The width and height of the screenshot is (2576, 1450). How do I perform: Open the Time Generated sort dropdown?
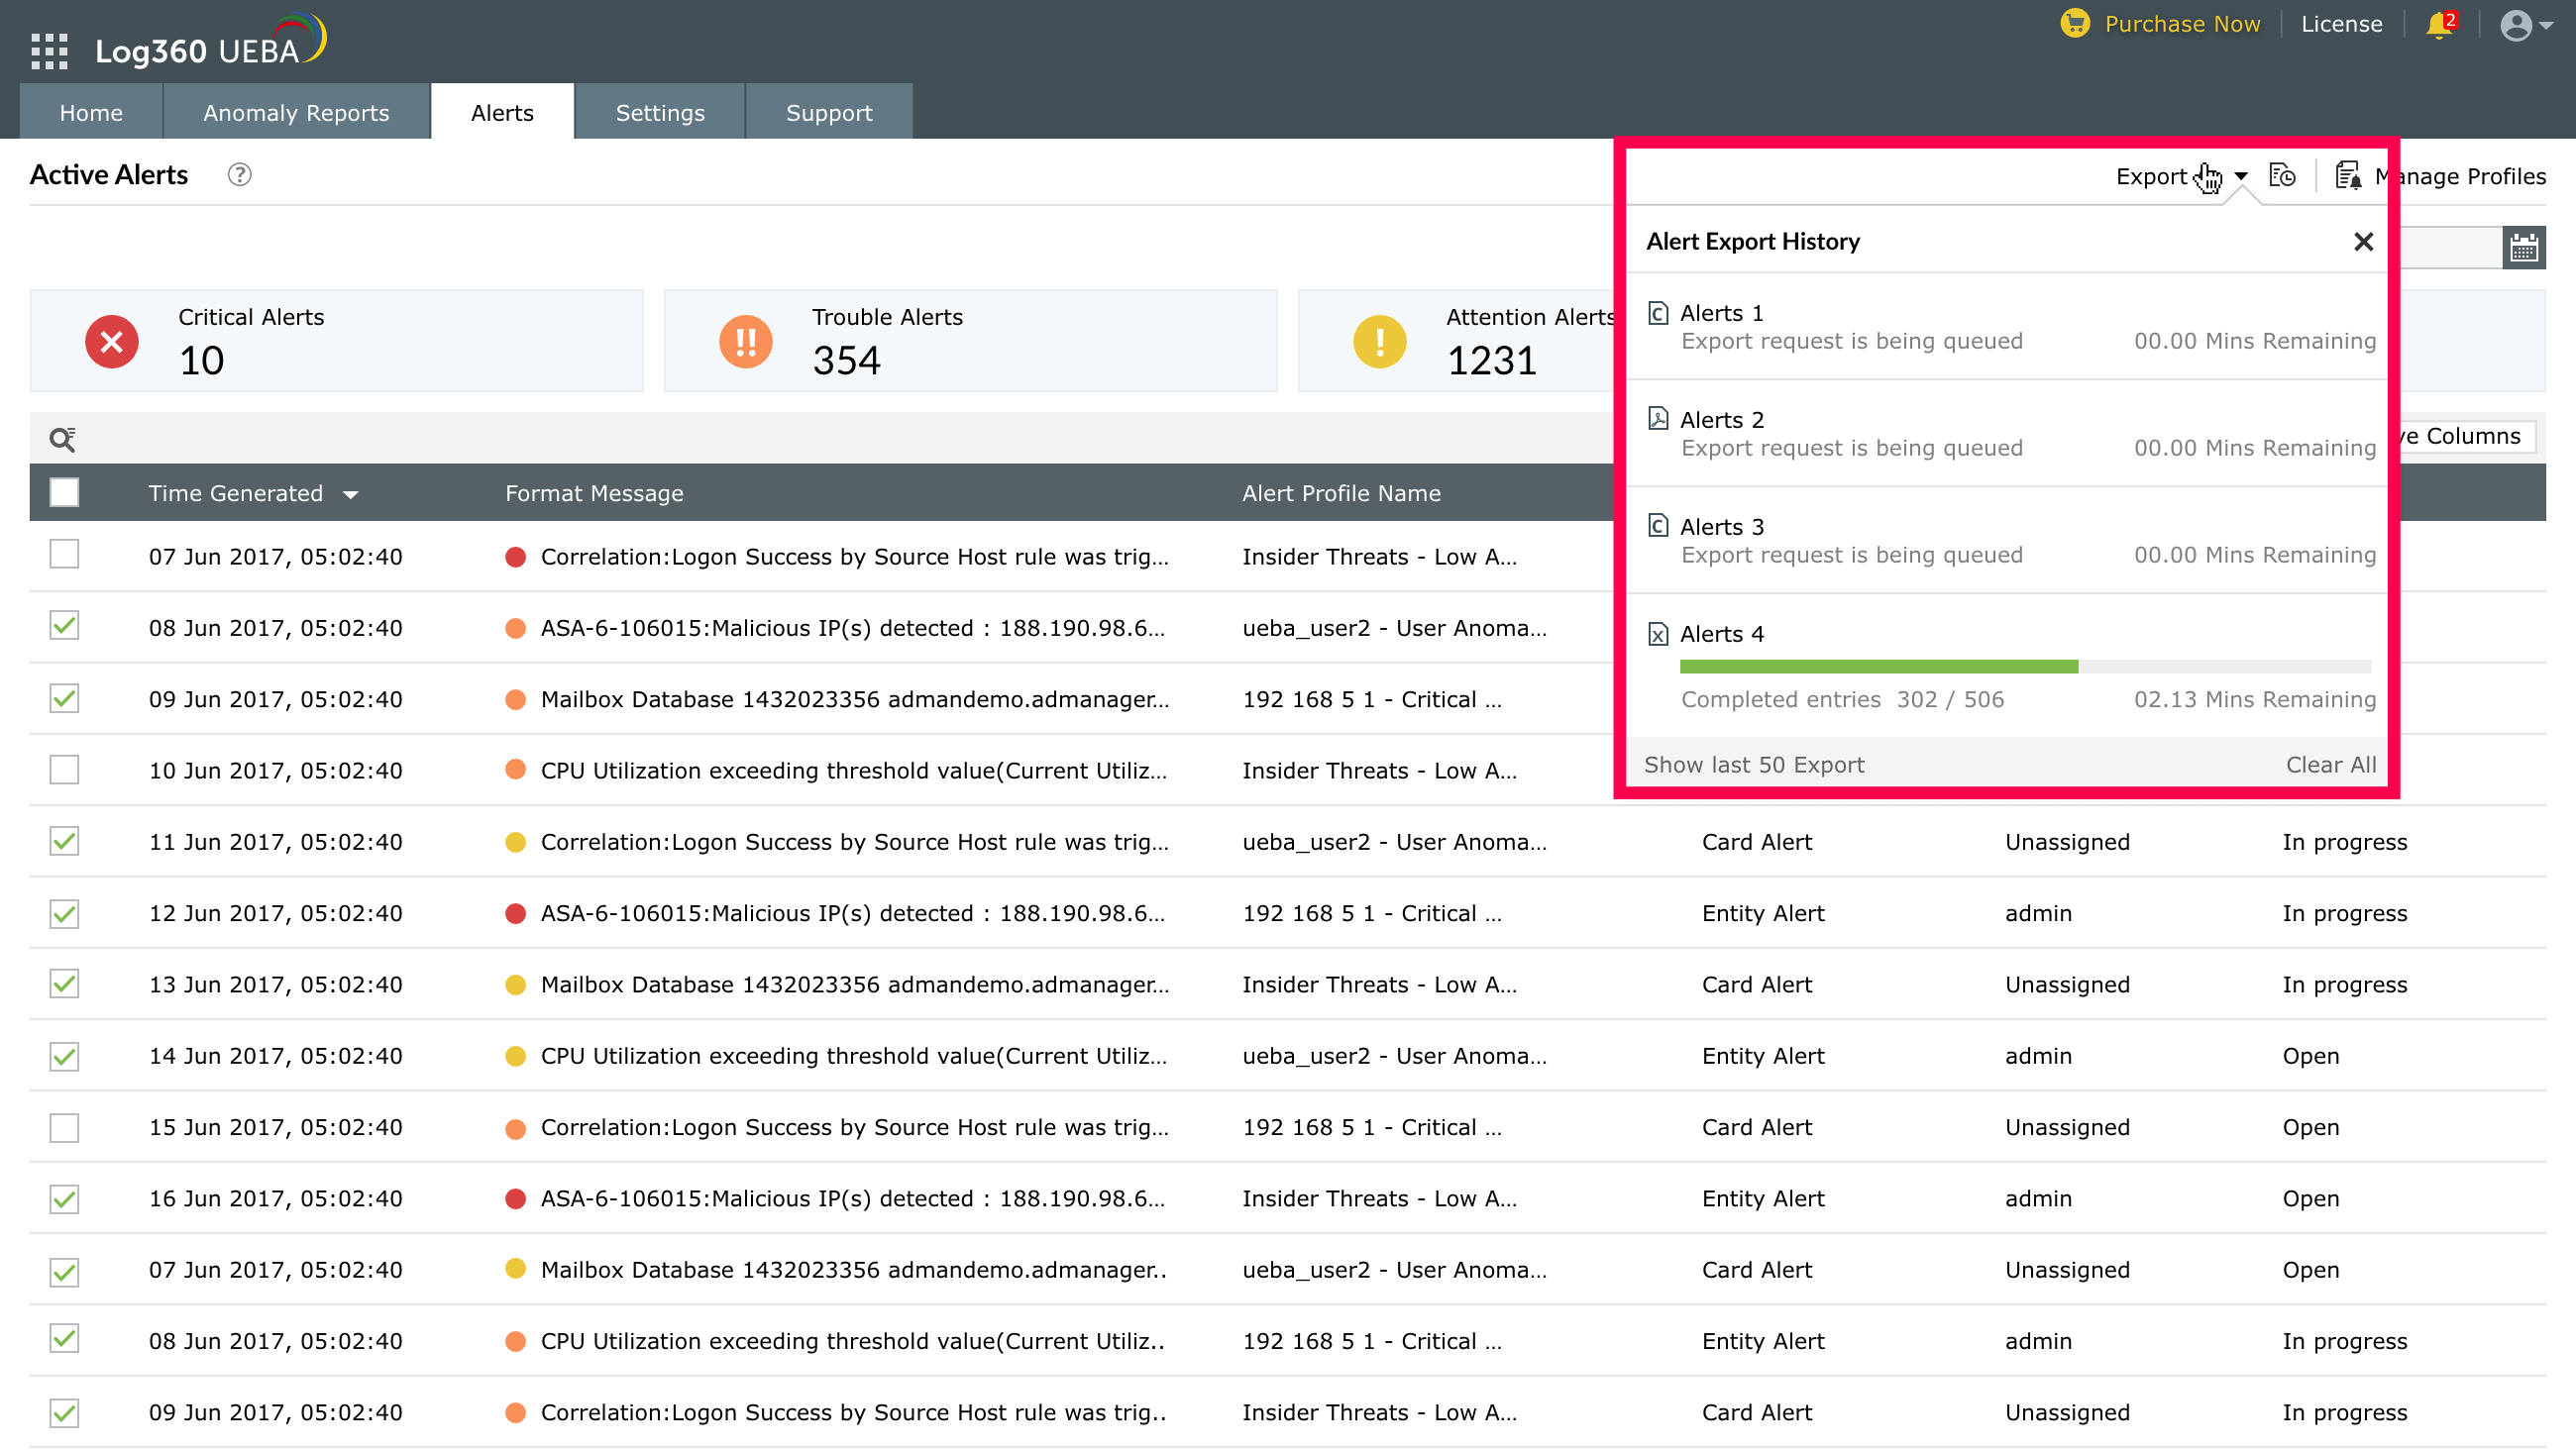(352, 494)
